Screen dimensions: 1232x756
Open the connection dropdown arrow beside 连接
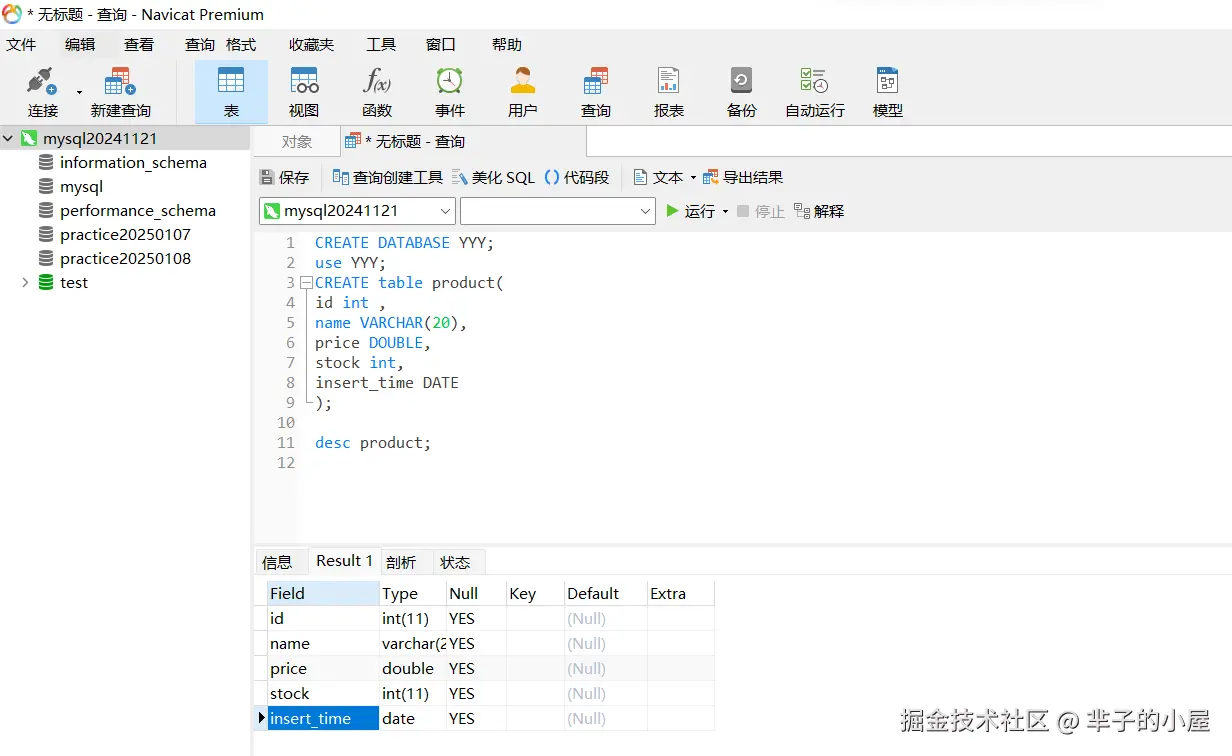click(80, 93)
